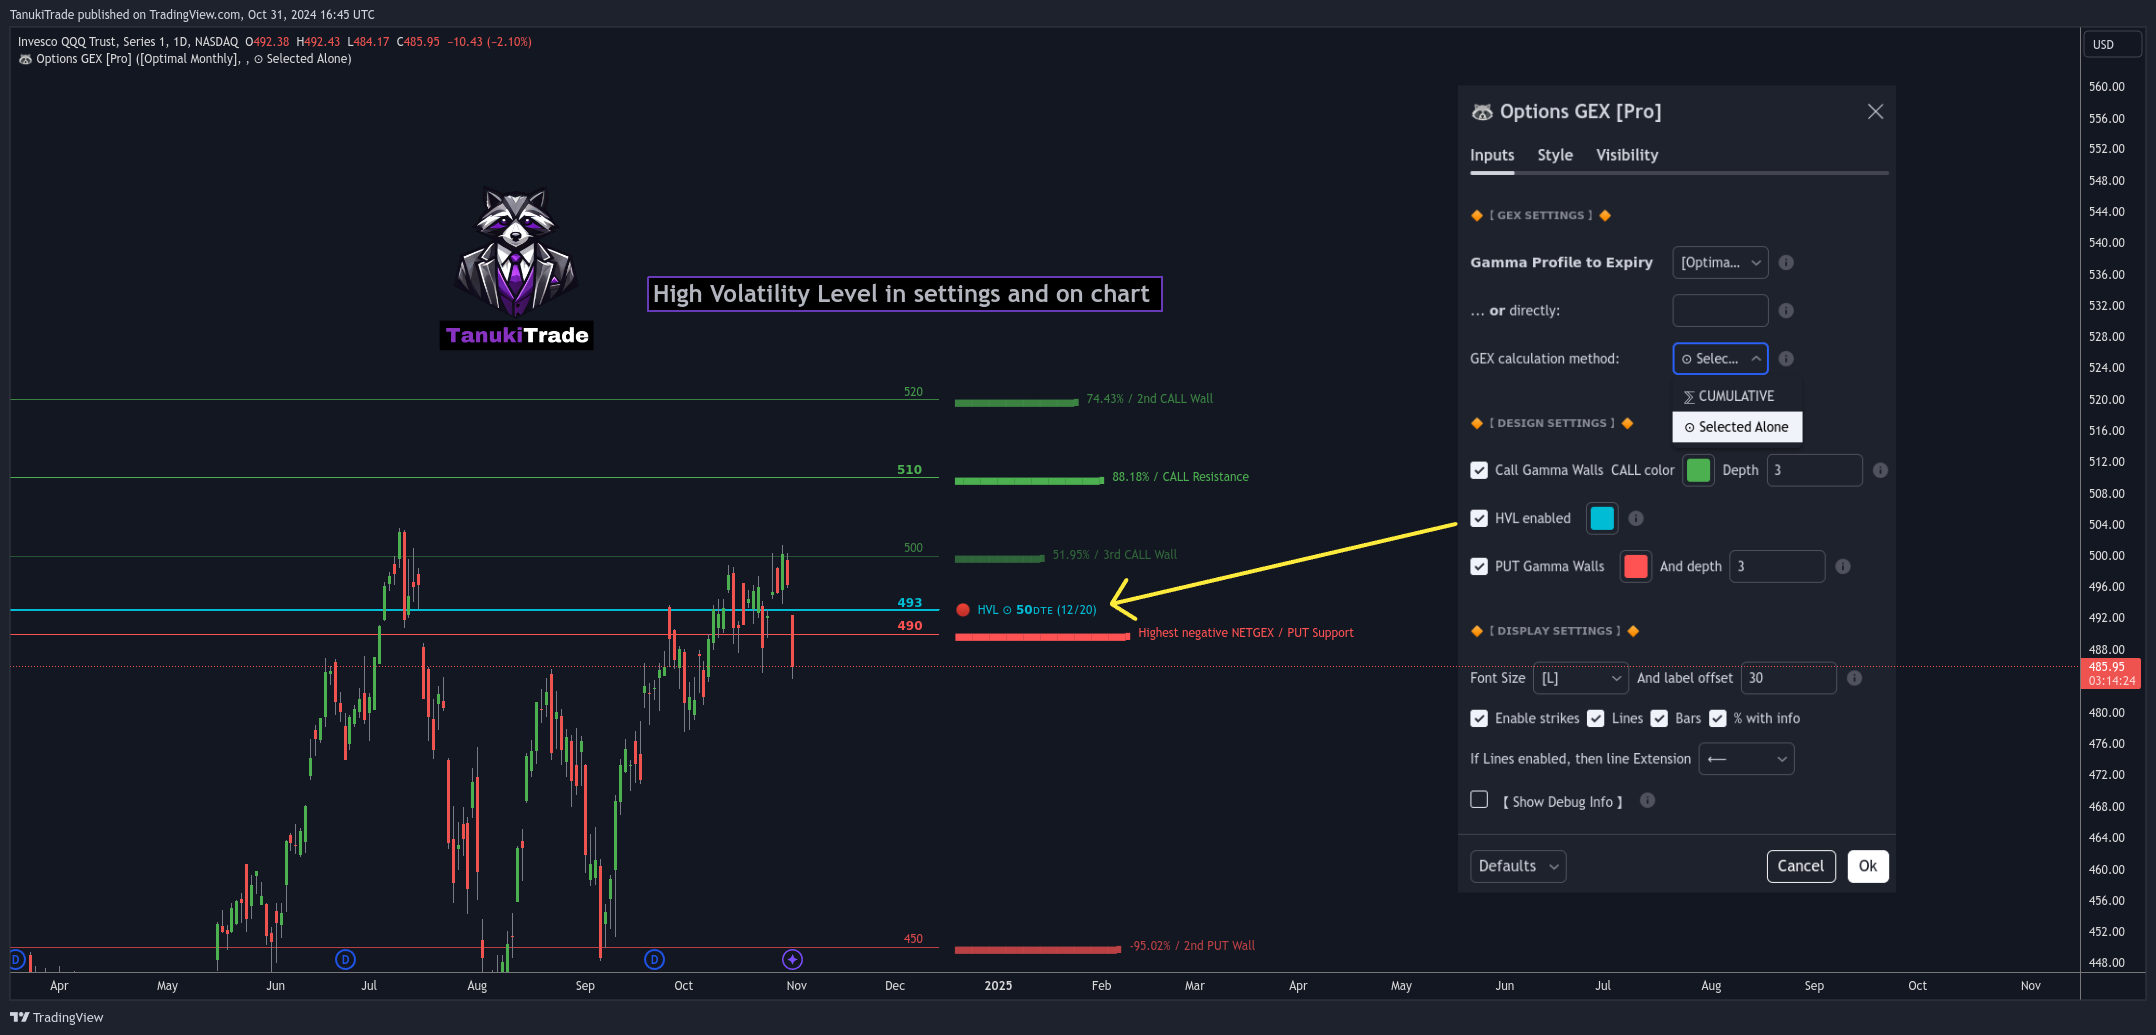Show info tooltip for GEX calculation method
Viewport: 2156px width, 1035px height.
(x=1786, y=359)
